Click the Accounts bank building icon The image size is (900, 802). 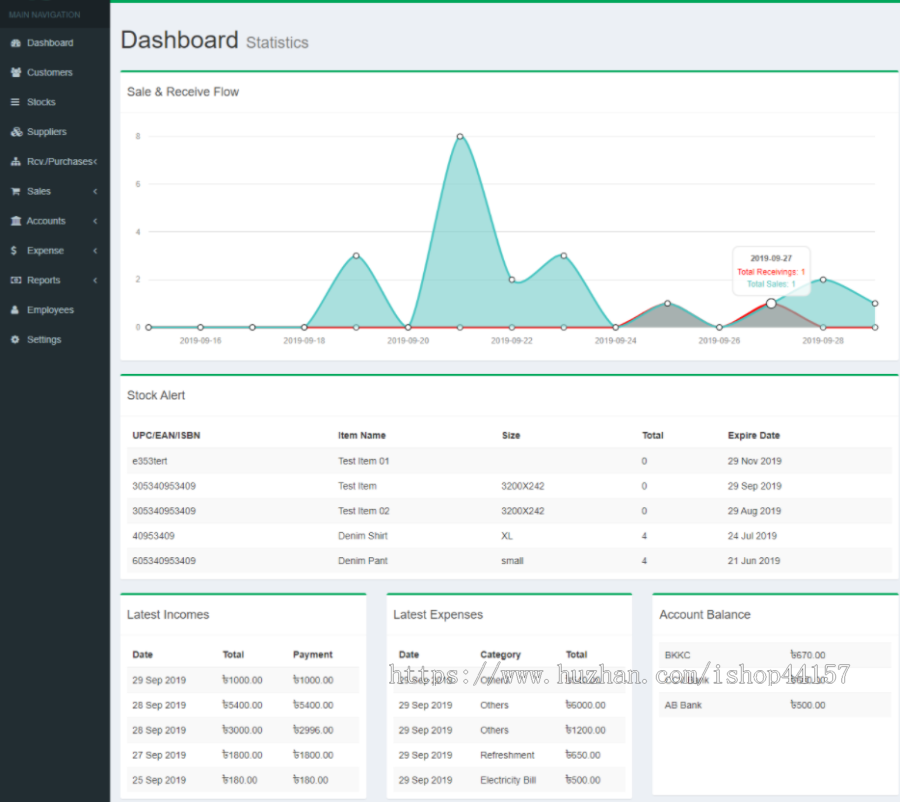pos(15,221)
